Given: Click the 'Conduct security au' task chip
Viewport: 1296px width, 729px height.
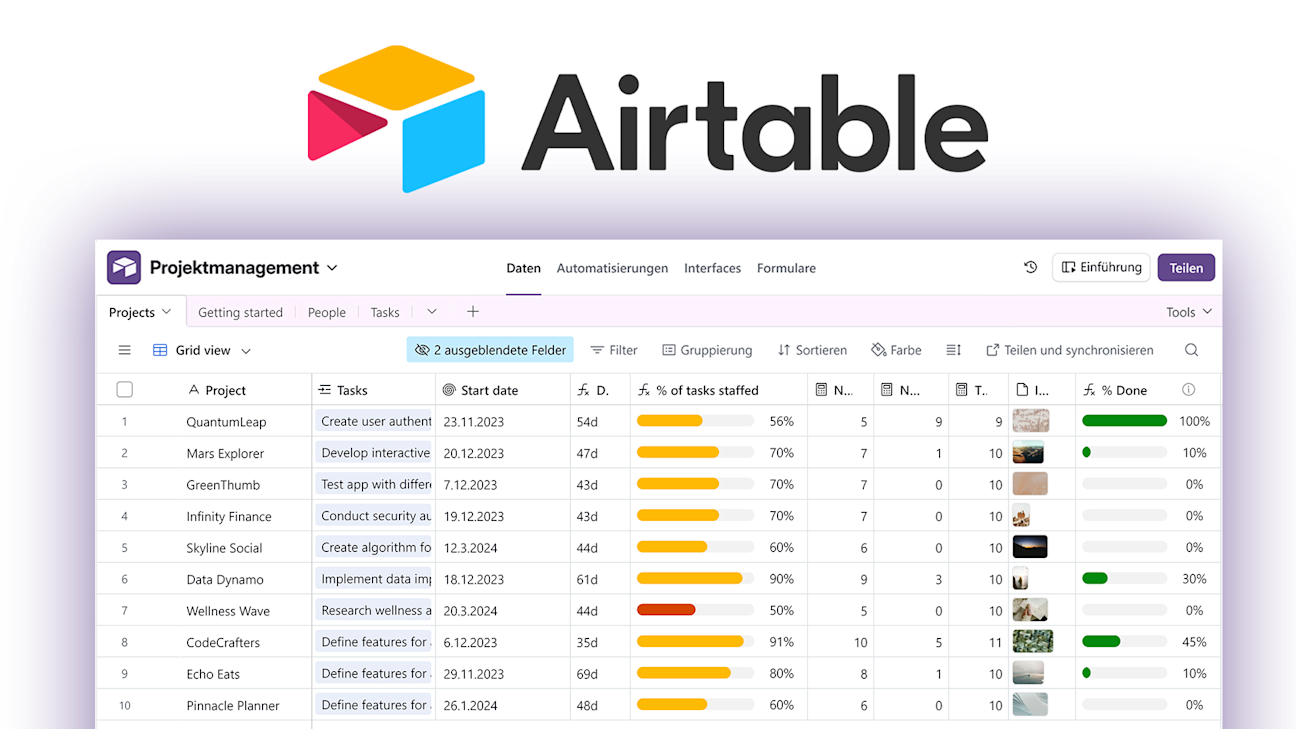Looking at the screenshot, I should (374, 516).
